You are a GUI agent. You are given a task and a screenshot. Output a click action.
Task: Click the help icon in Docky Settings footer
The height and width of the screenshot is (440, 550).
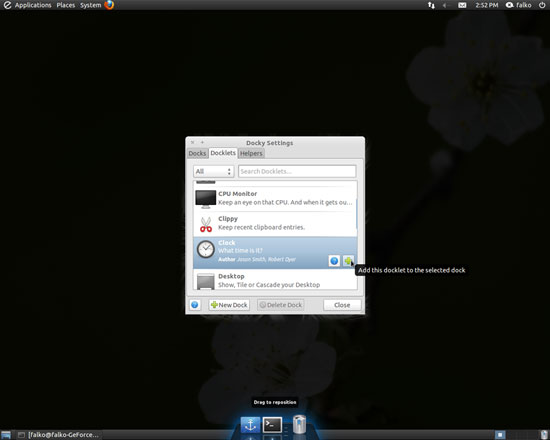click(195, 305)
